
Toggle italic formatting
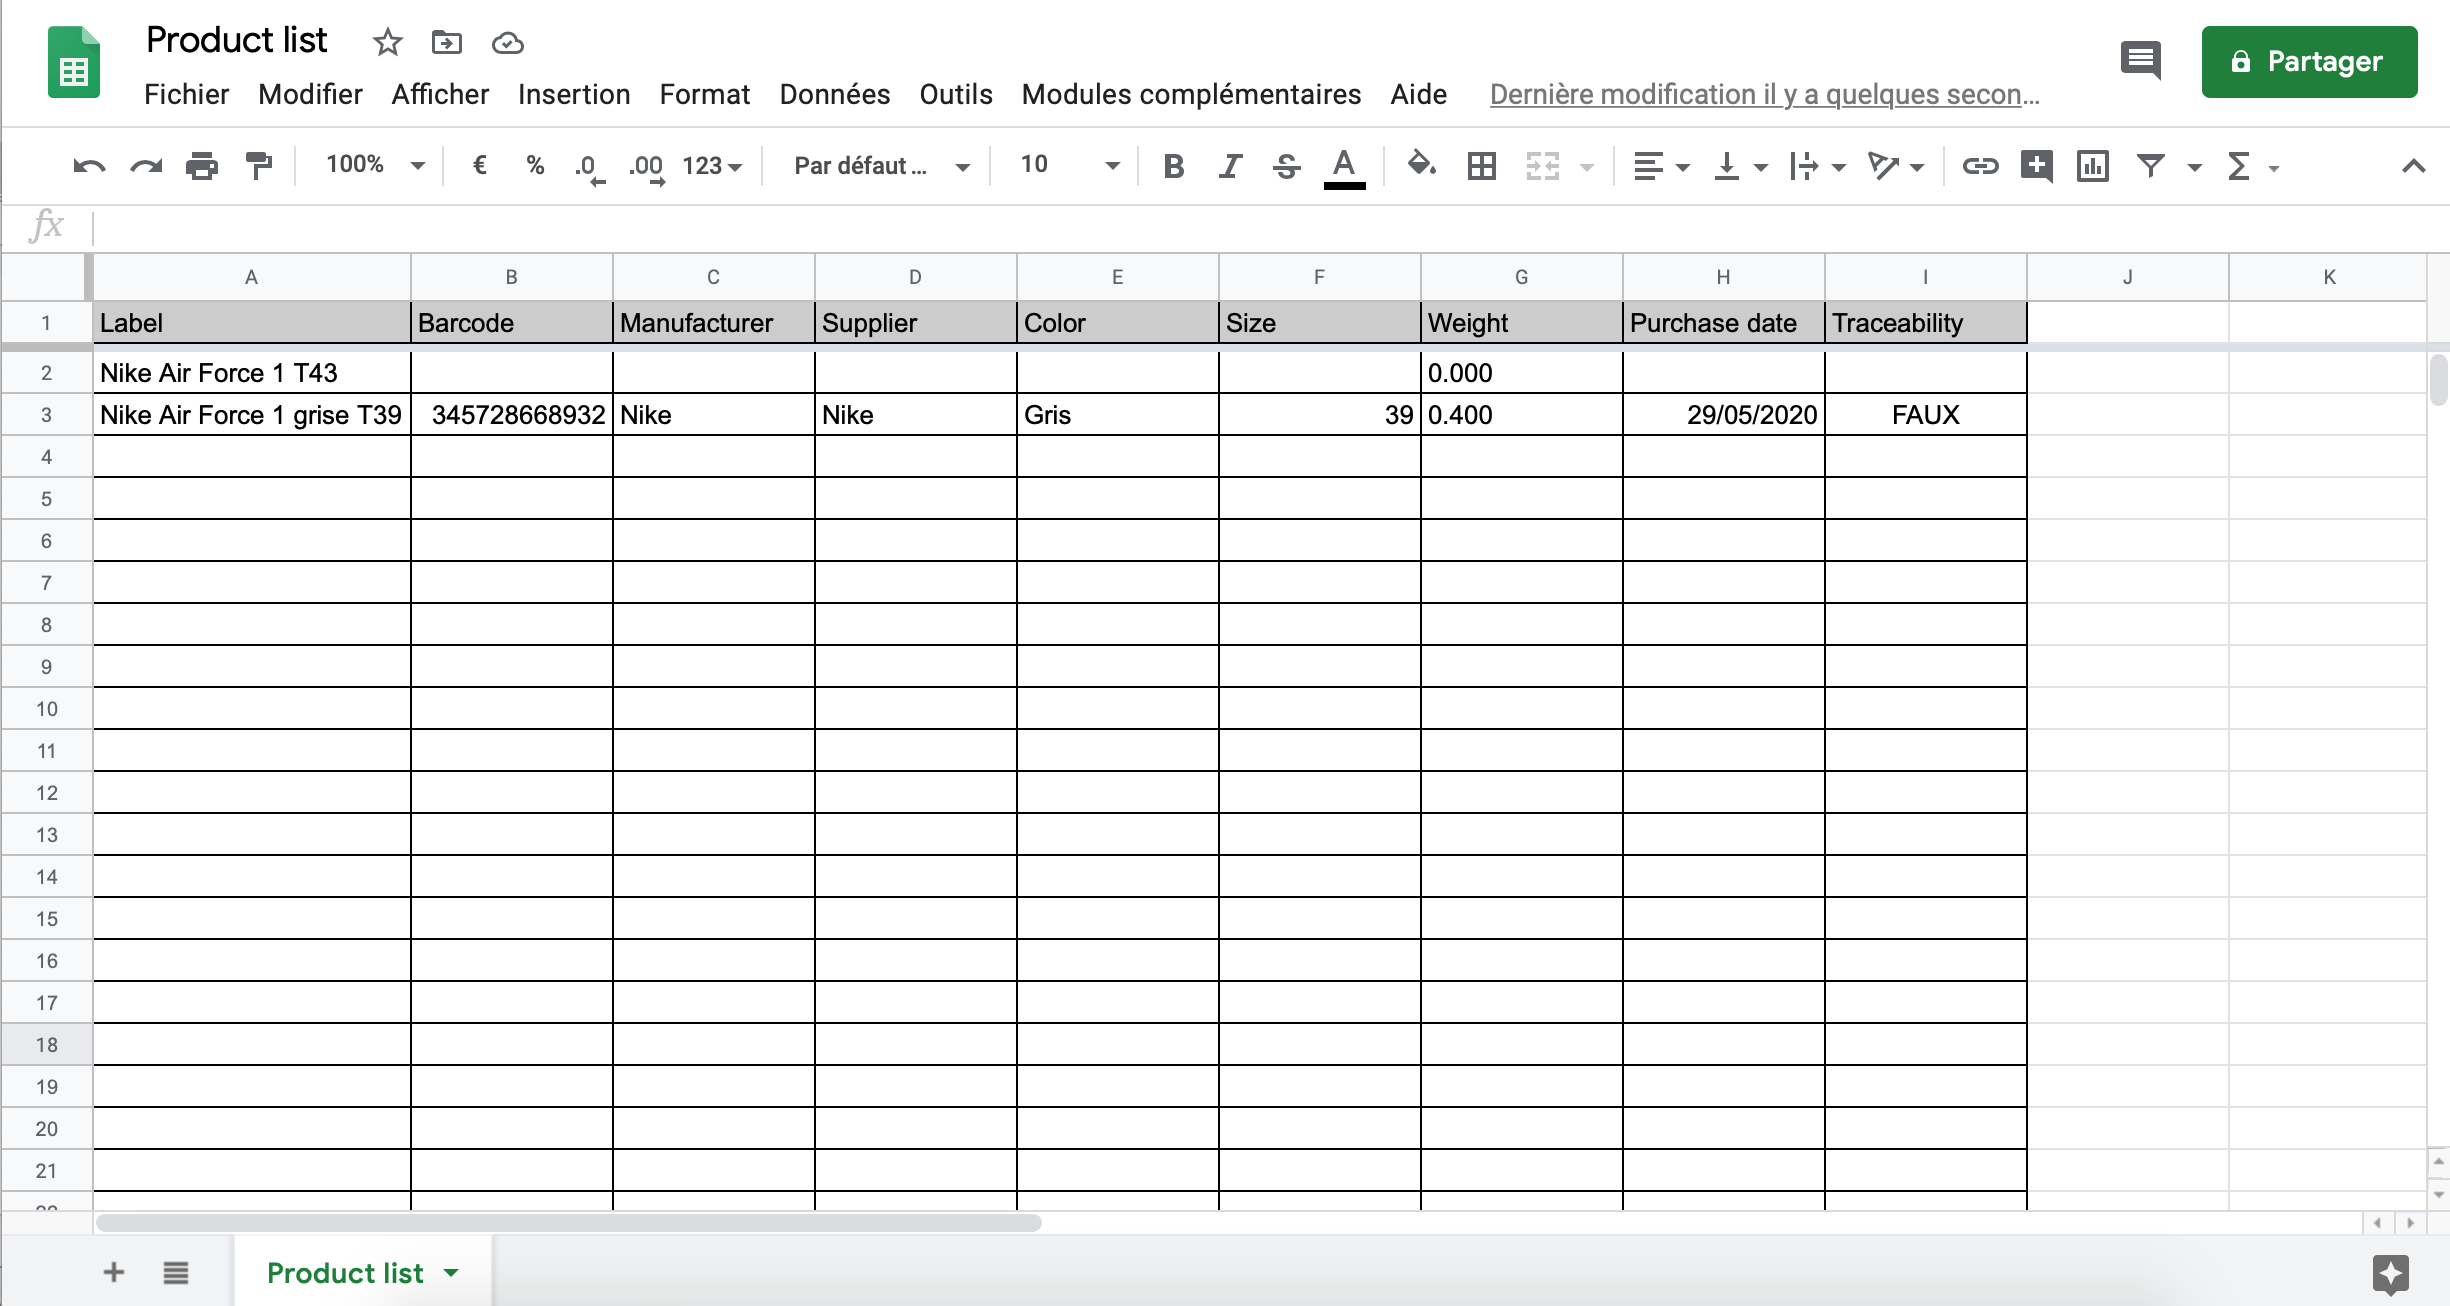click(1231, 166)
